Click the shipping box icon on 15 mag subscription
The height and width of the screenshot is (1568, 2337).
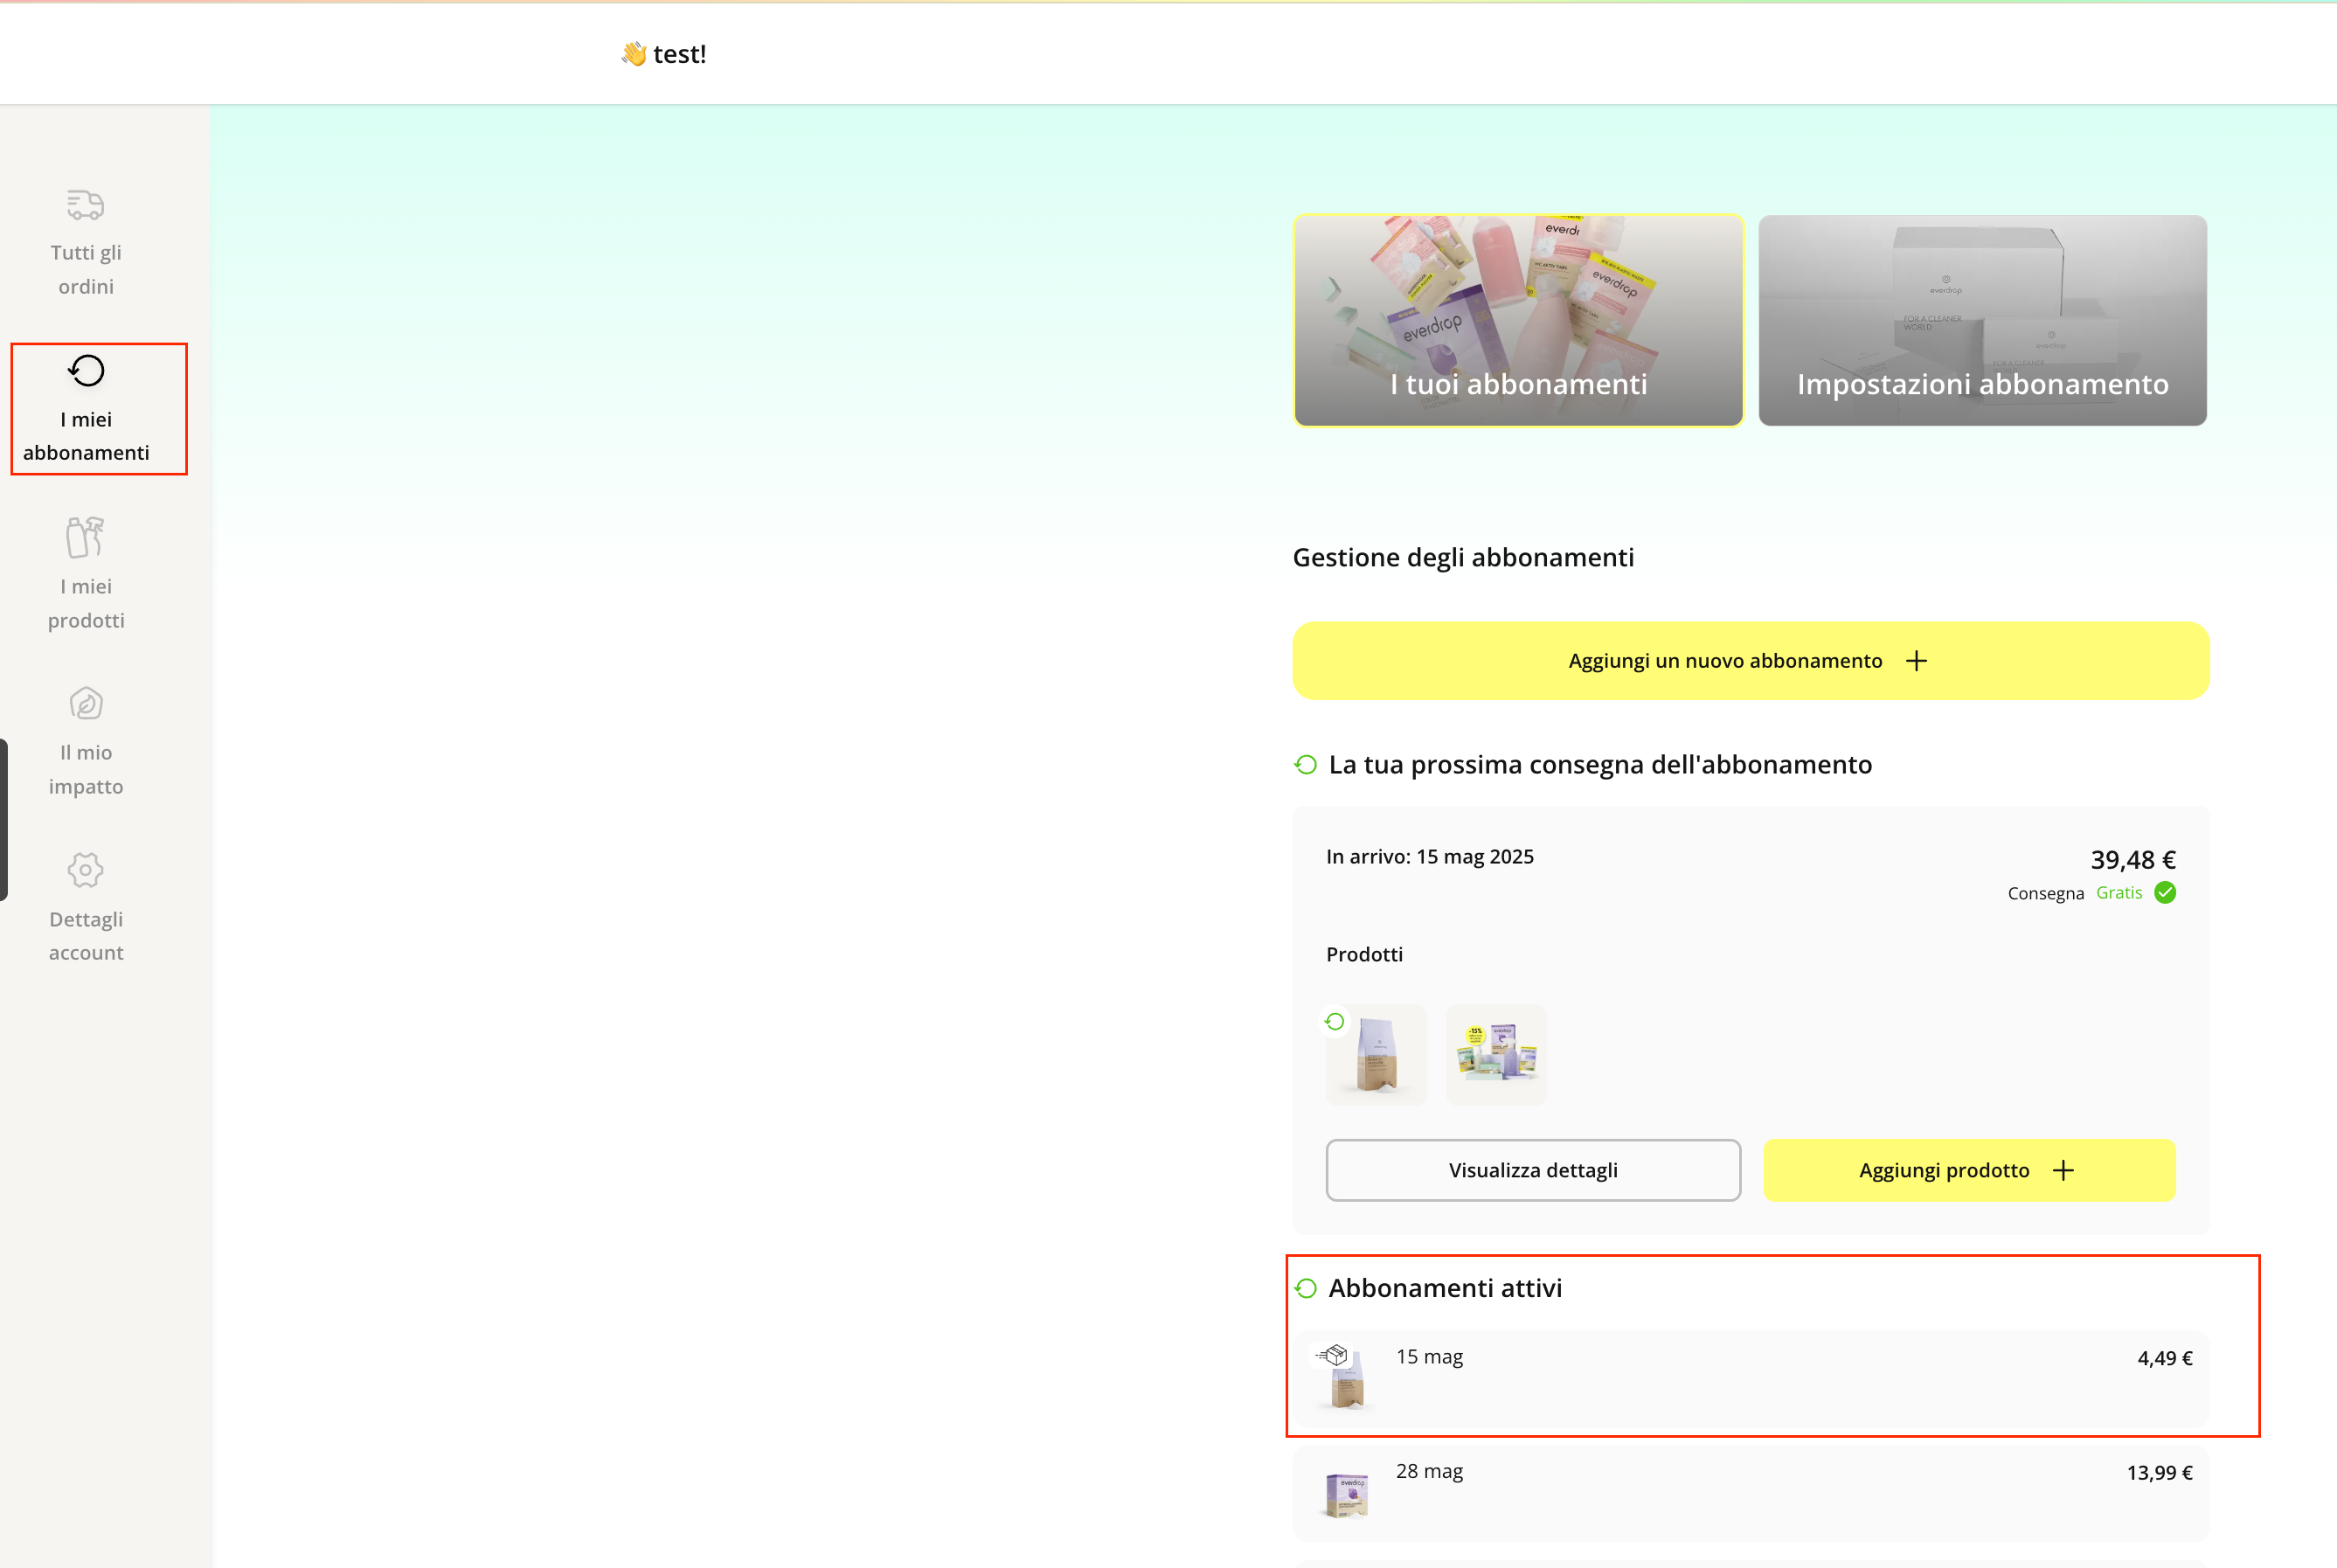(x=1332, y=1356)
